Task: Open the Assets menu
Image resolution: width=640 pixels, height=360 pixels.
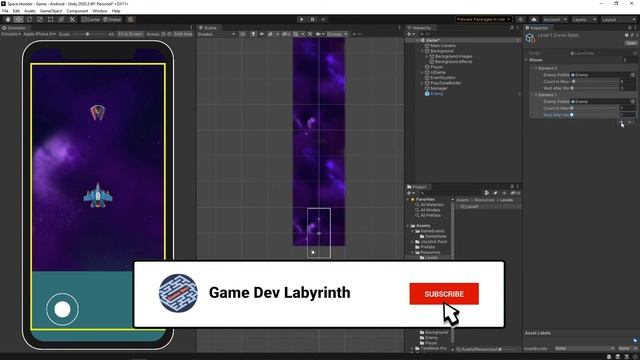Action: [x=30, y=11]
